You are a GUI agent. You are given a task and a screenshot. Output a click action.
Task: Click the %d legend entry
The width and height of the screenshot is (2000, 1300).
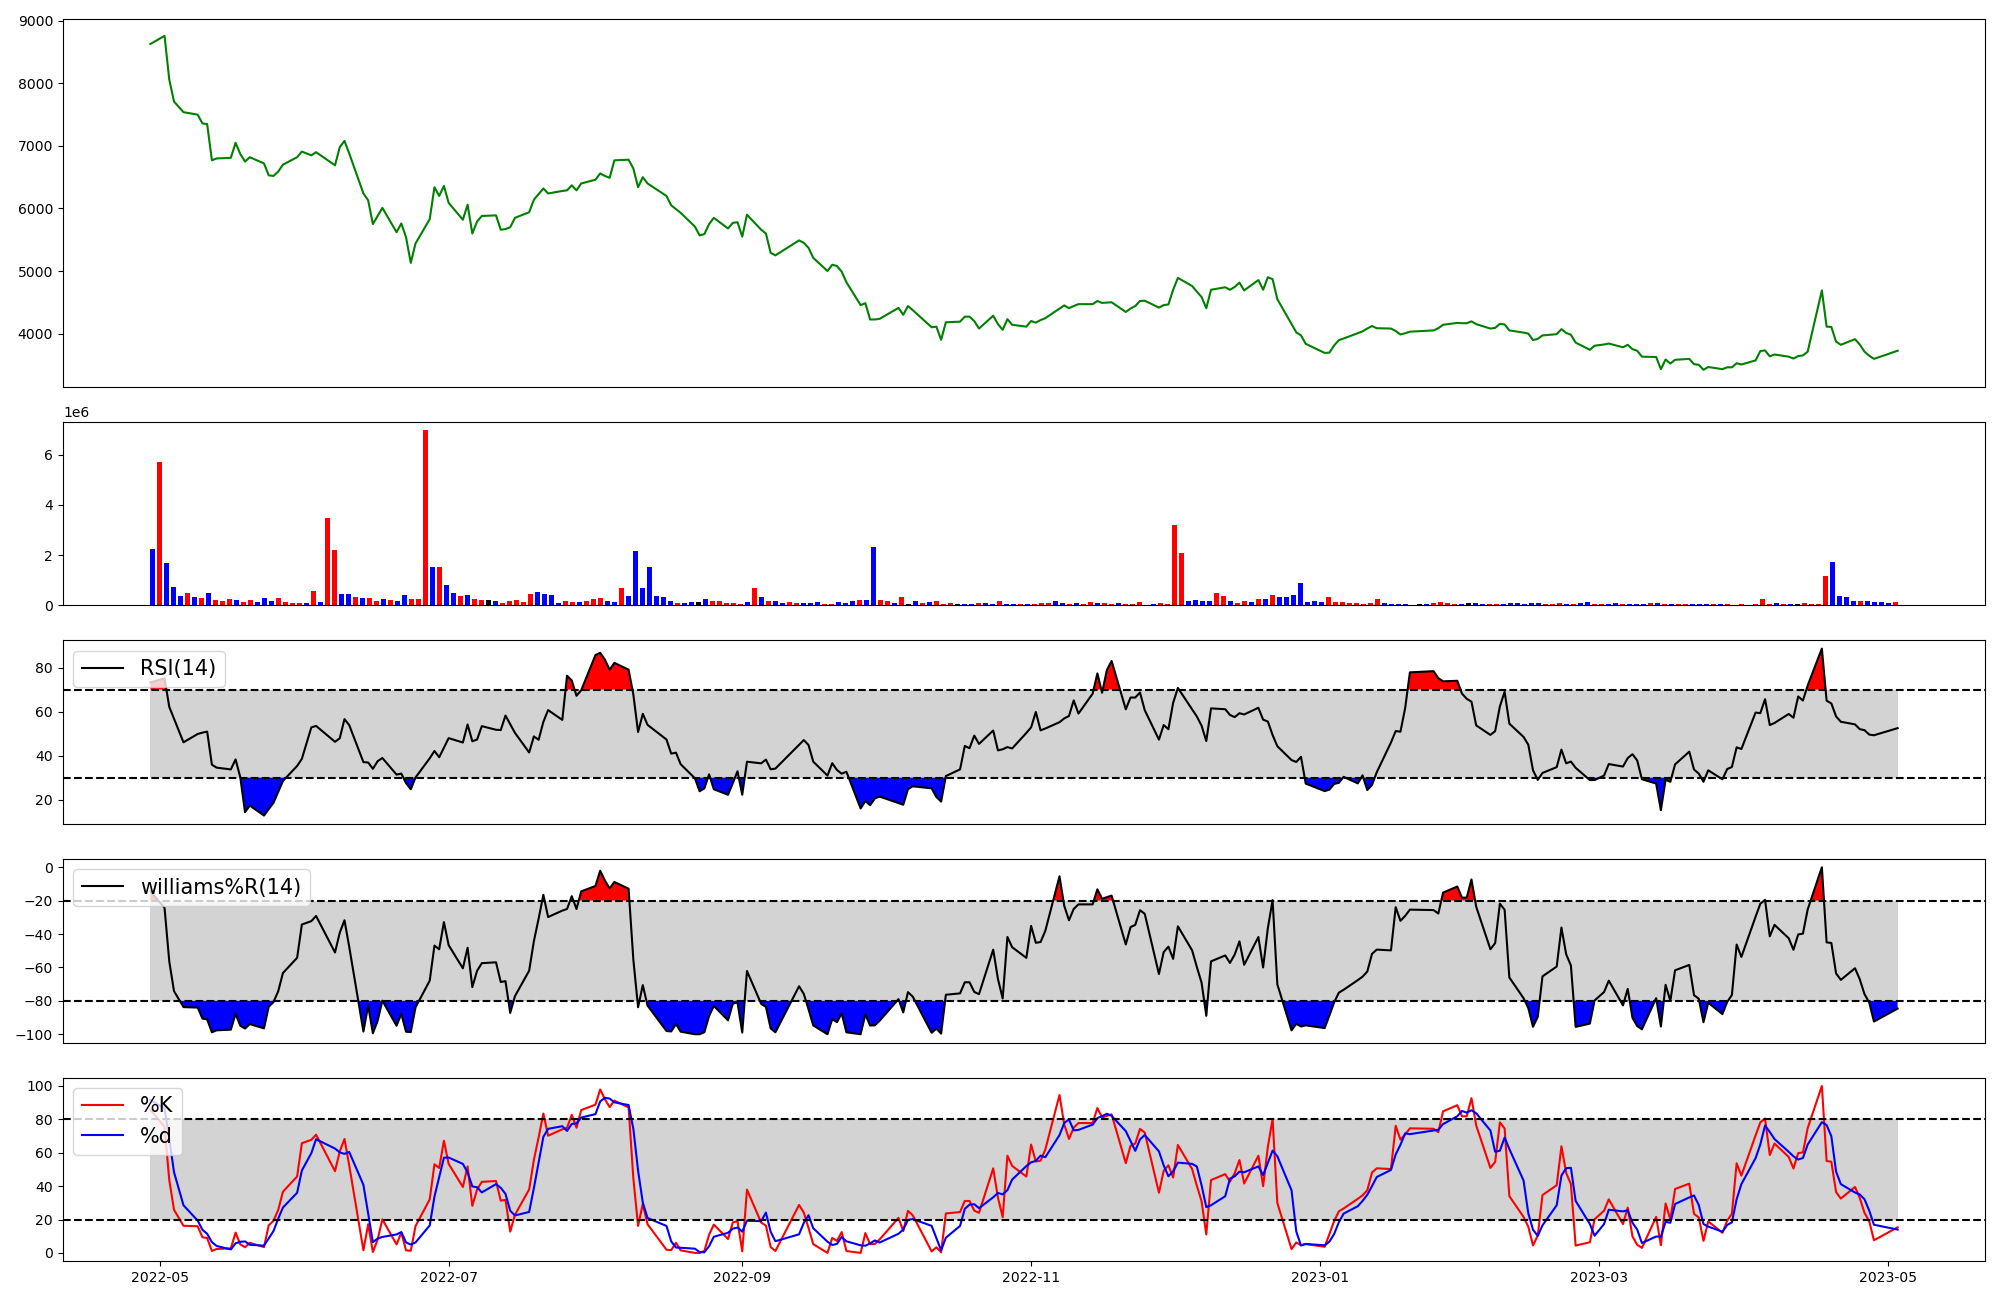point(155,1136)
